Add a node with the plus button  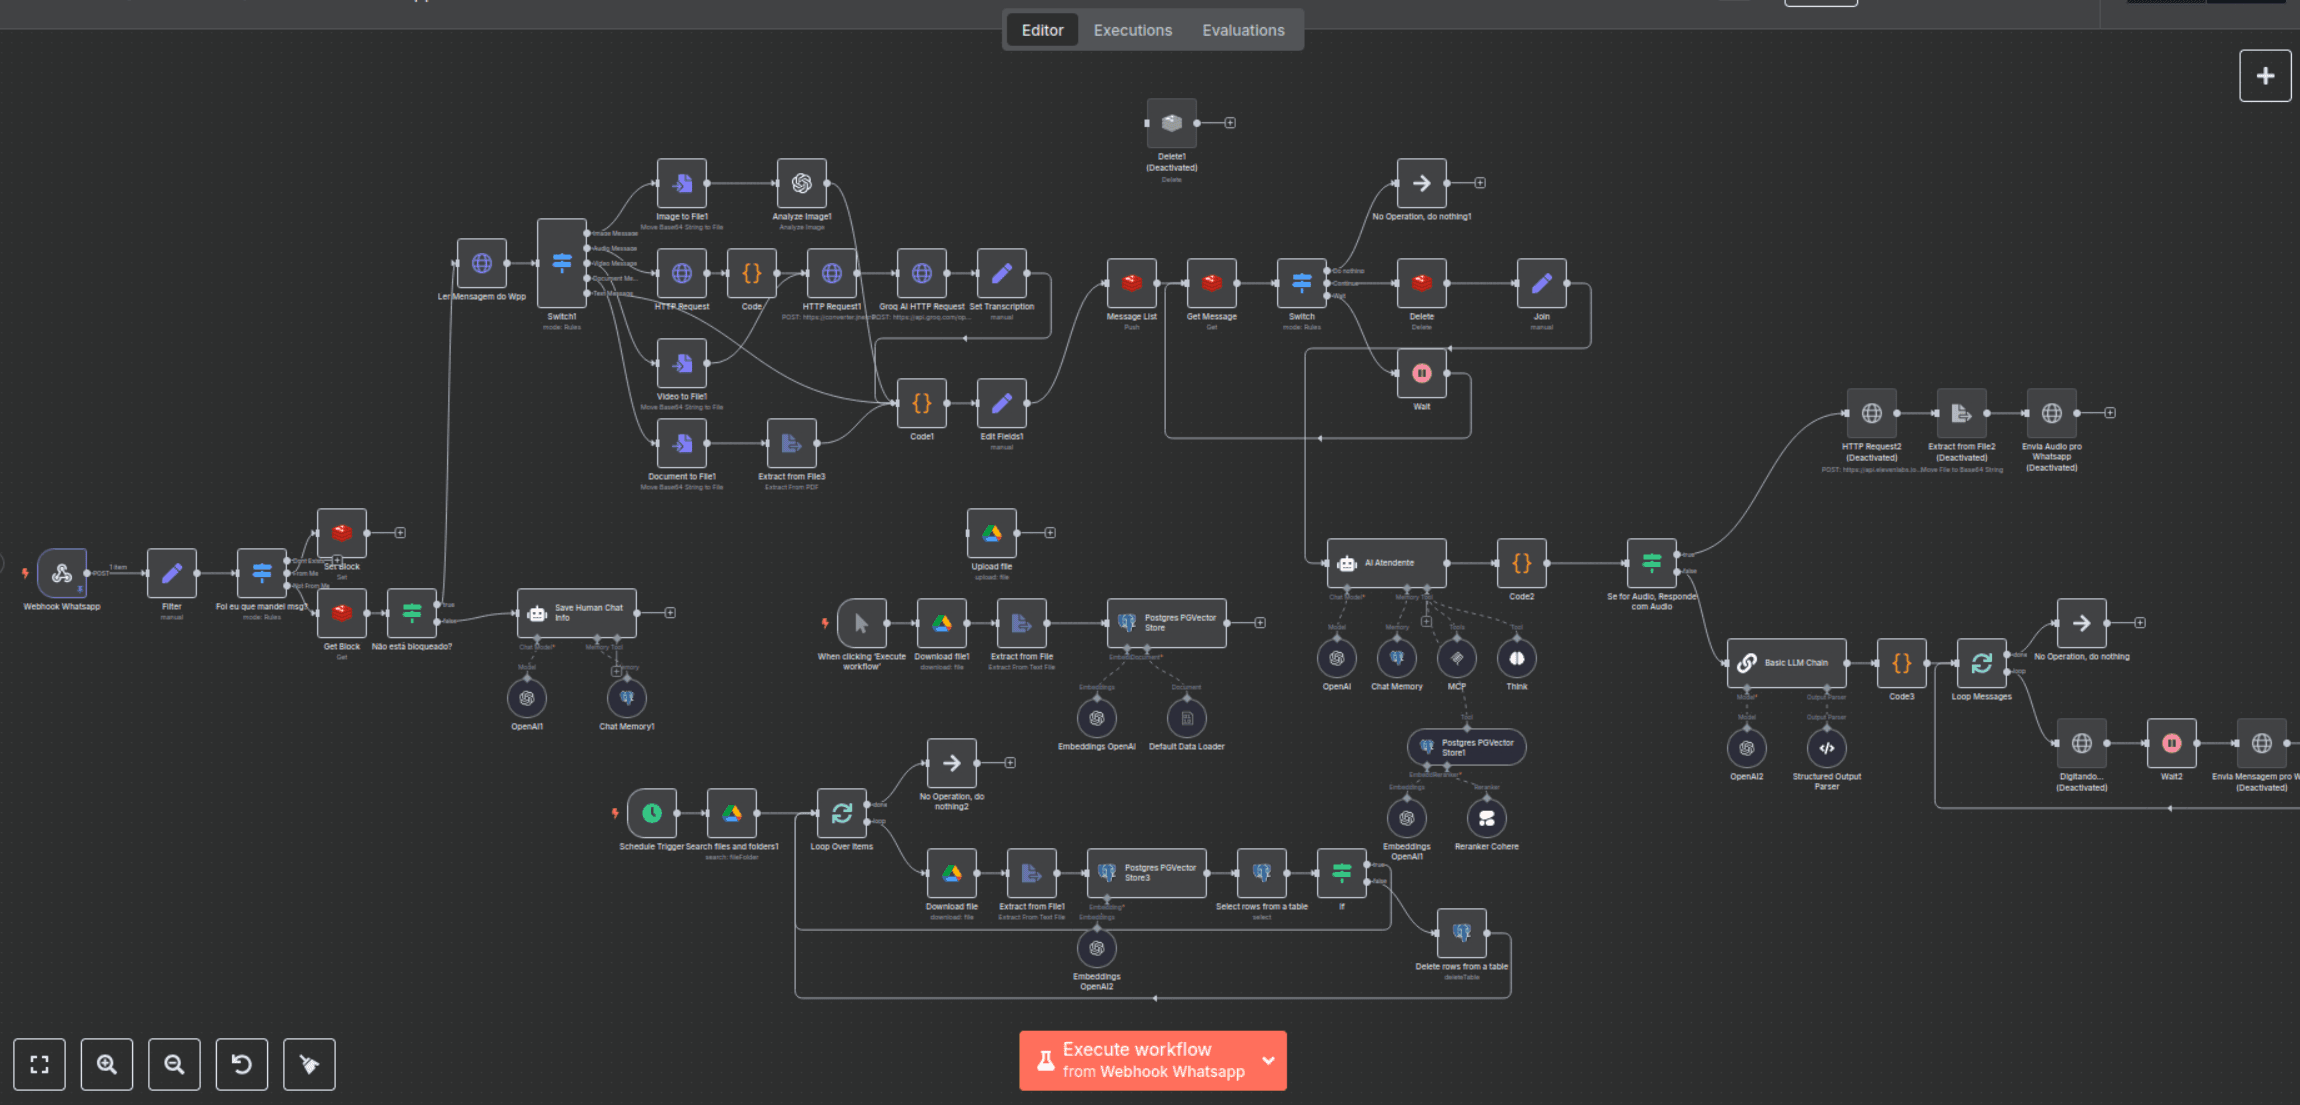(x=2265, y=76)
